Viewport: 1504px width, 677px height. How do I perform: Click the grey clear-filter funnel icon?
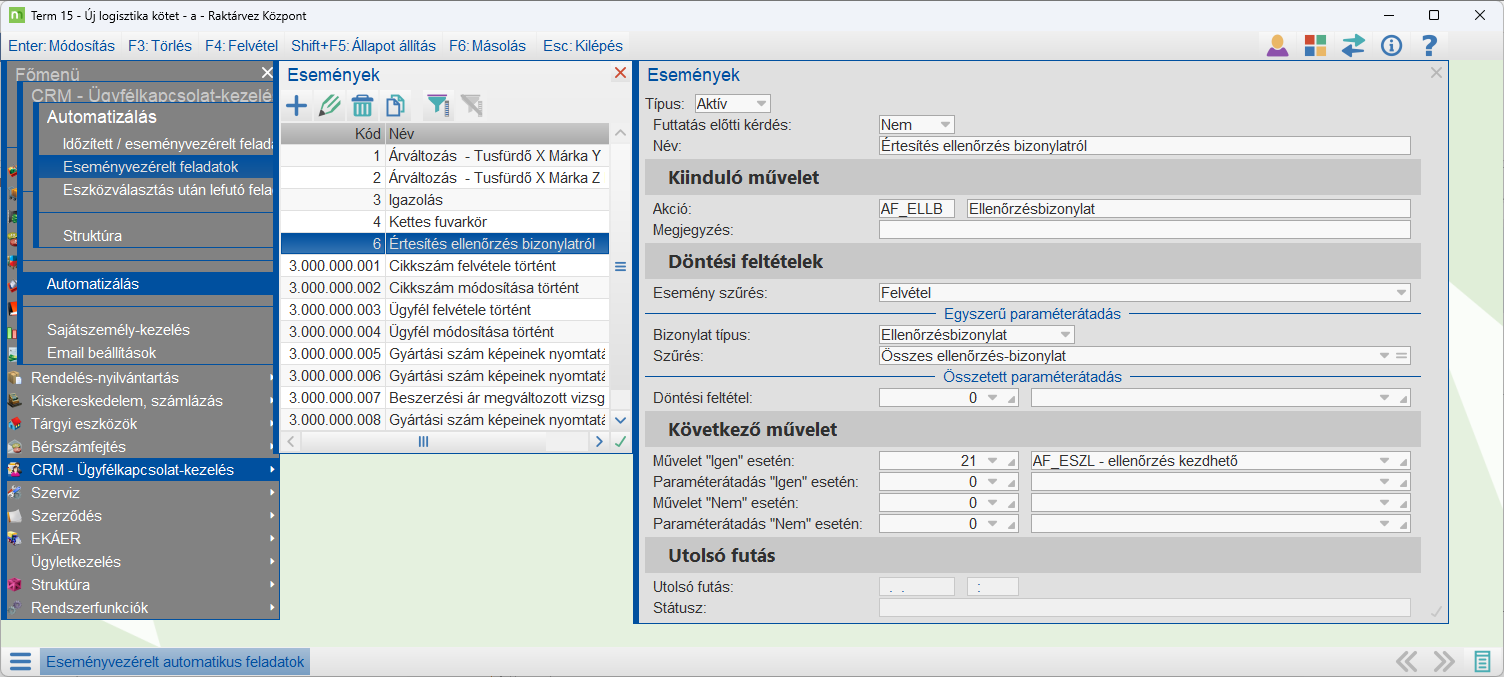pyautogui.click(x=471, y=105)
